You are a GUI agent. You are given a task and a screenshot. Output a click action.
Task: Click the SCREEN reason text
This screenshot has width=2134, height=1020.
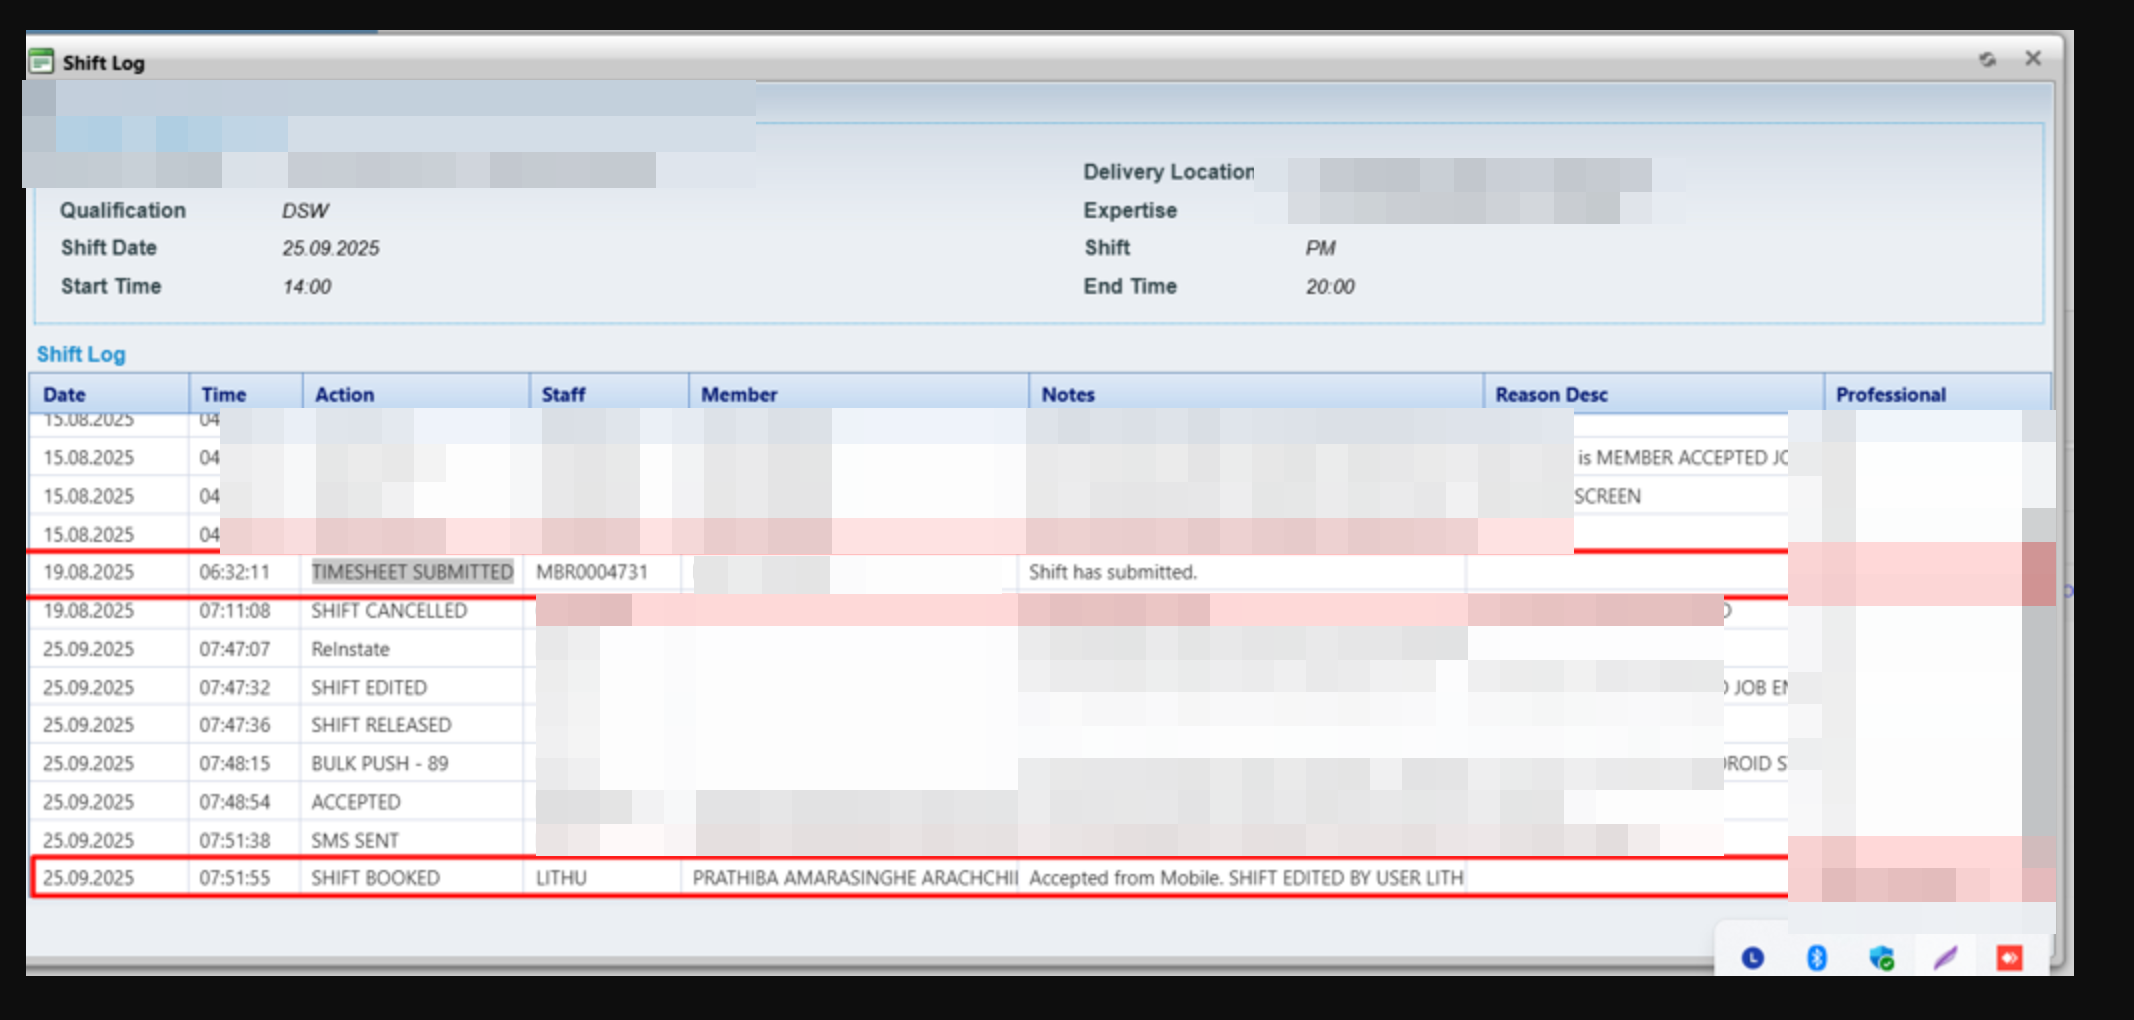point(1608,496)
